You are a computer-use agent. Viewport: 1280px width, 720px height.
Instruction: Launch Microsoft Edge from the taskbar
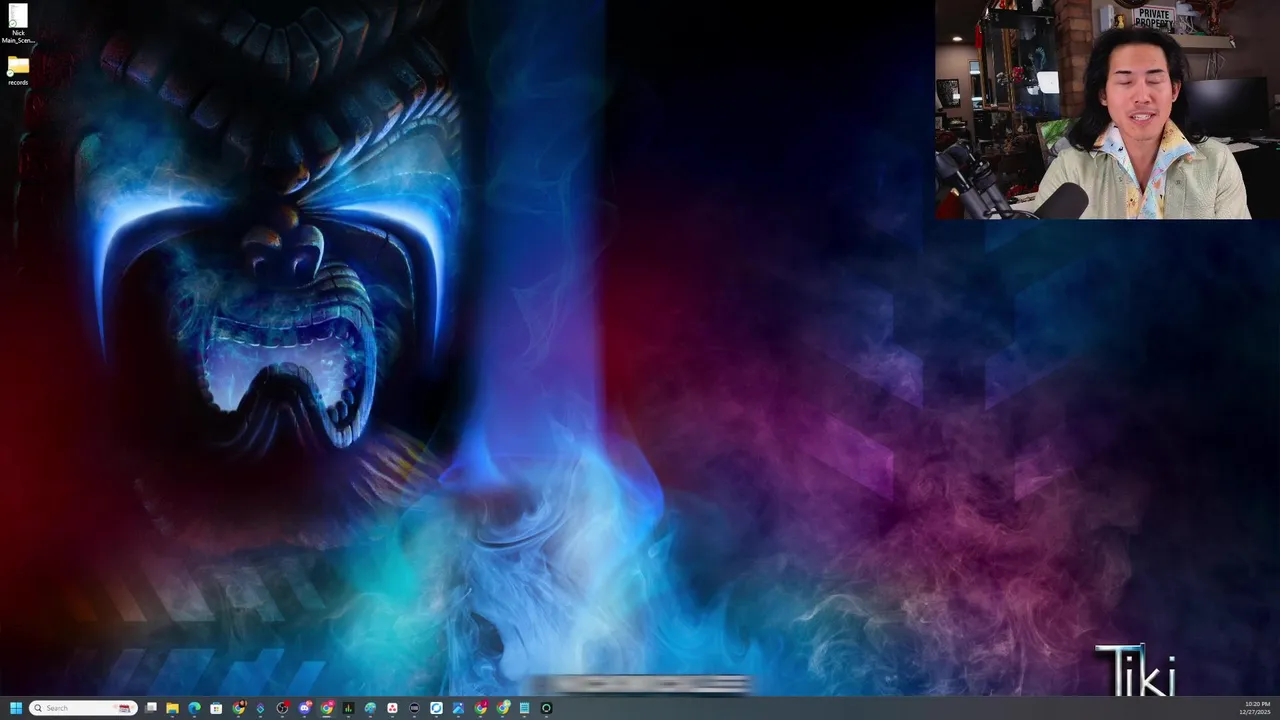coord(194,708)
